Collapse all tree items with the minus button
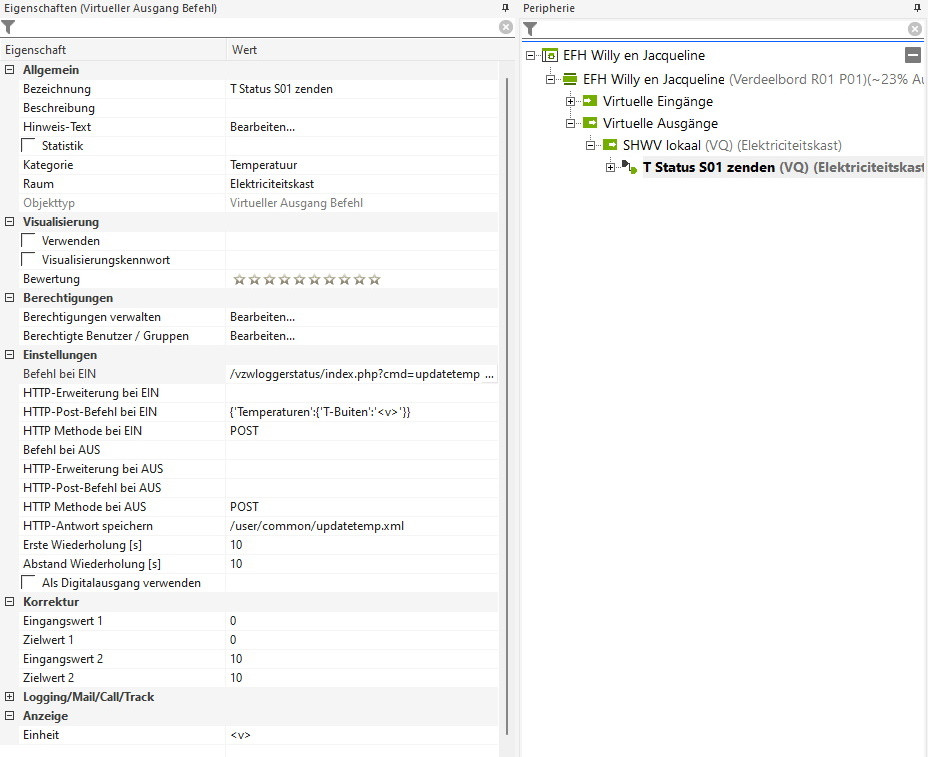This screenshot has width=928, height=757. pos(912,56)
